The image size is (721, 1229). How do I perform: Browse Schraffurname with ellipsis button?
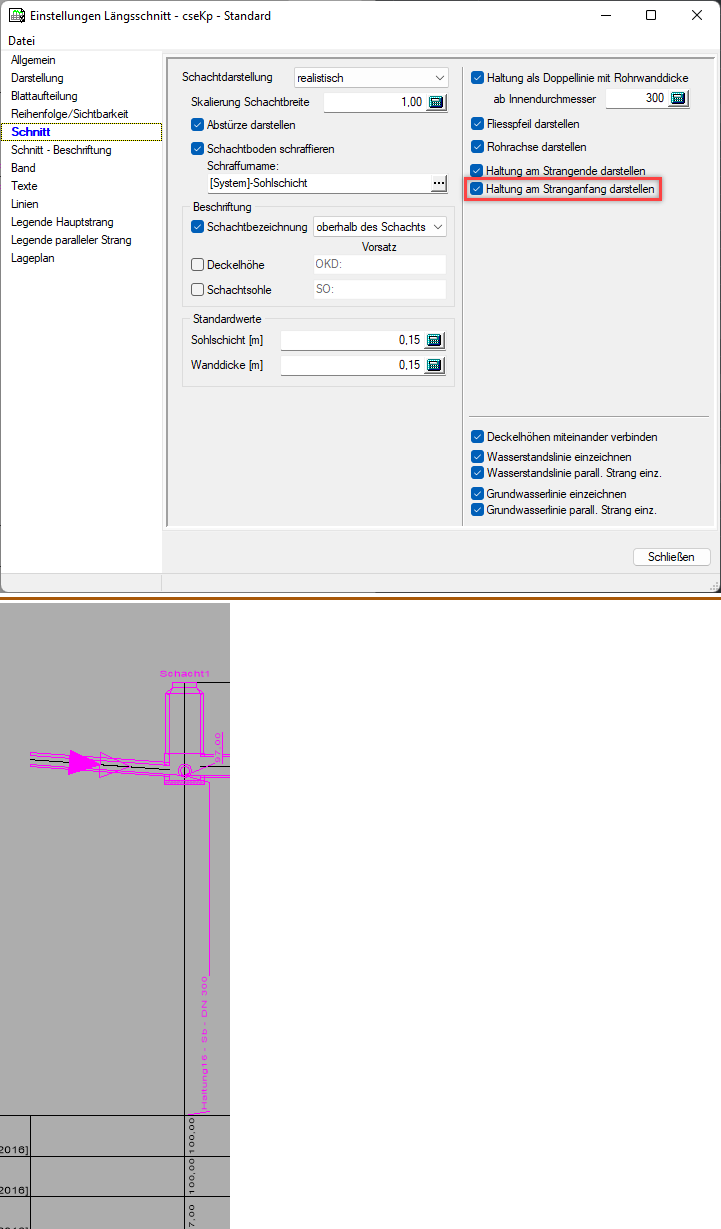[438, 183]
